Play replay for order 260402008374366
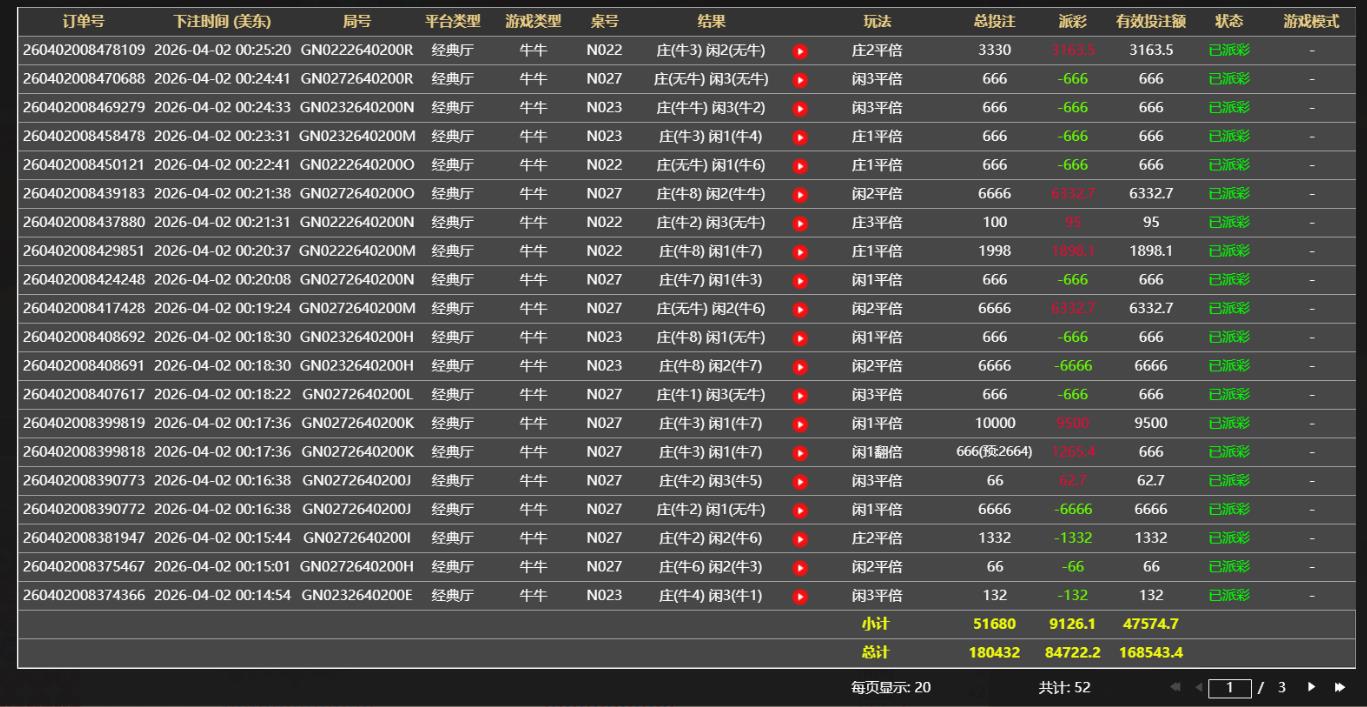Image resolution: width=1367 pixels, height=707 pixels. [800, 596]
